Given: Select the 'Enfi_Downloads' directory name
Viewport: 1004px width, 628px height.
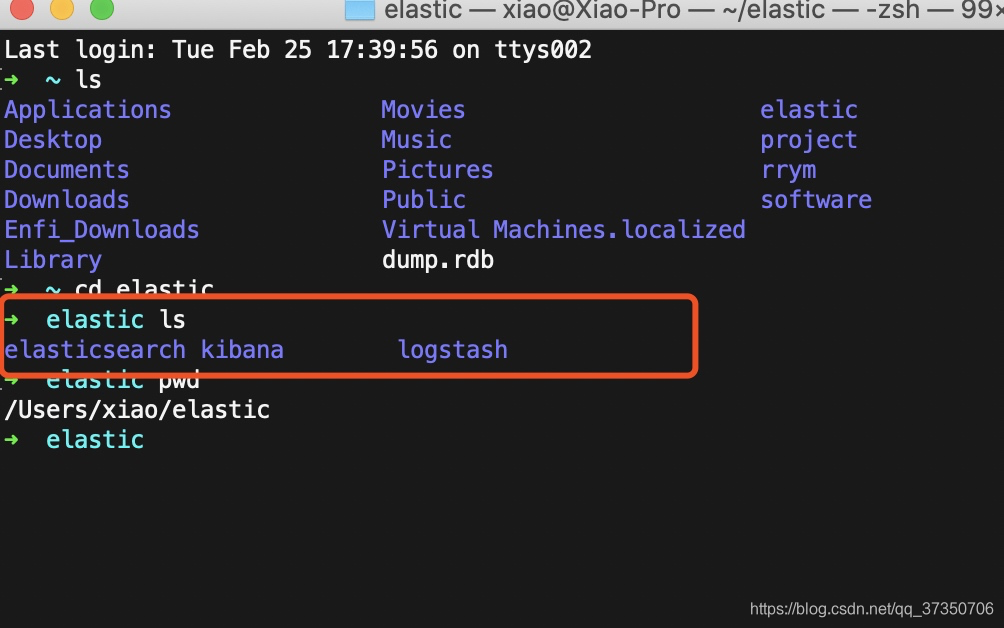Looking at the screenshot, I should click(102, 230).
